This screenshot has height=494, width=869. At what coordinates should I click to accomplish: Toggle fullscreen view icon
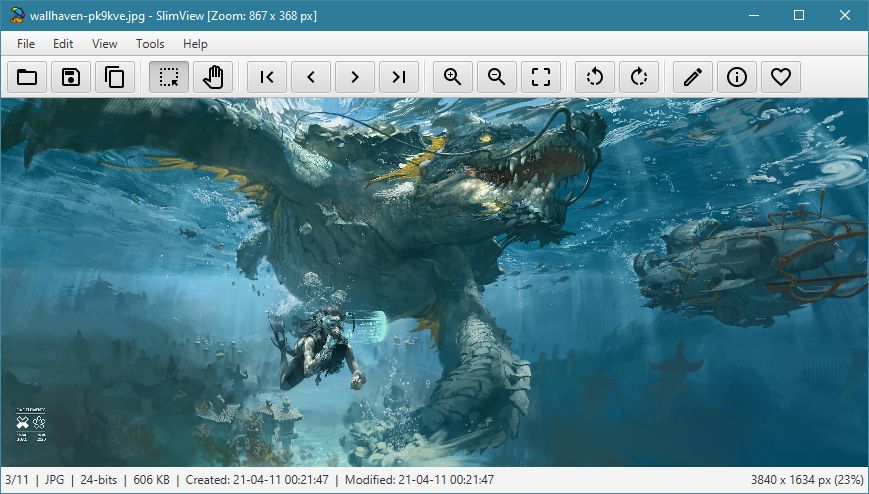click(x=541, y=77)
